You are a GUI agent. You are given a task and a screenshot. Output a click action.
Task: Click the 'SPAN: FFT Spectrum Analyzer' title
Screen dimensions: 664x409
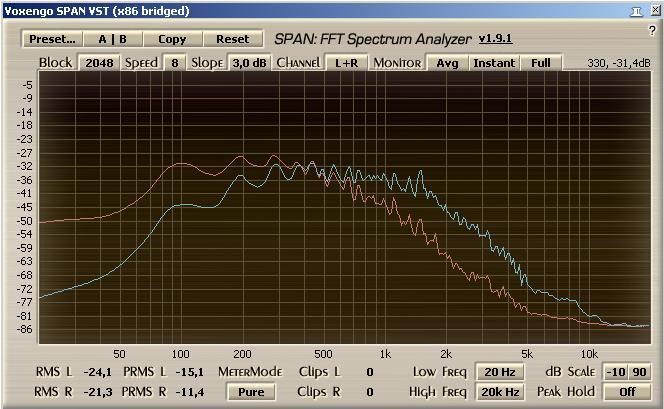(x=373, y=39)
